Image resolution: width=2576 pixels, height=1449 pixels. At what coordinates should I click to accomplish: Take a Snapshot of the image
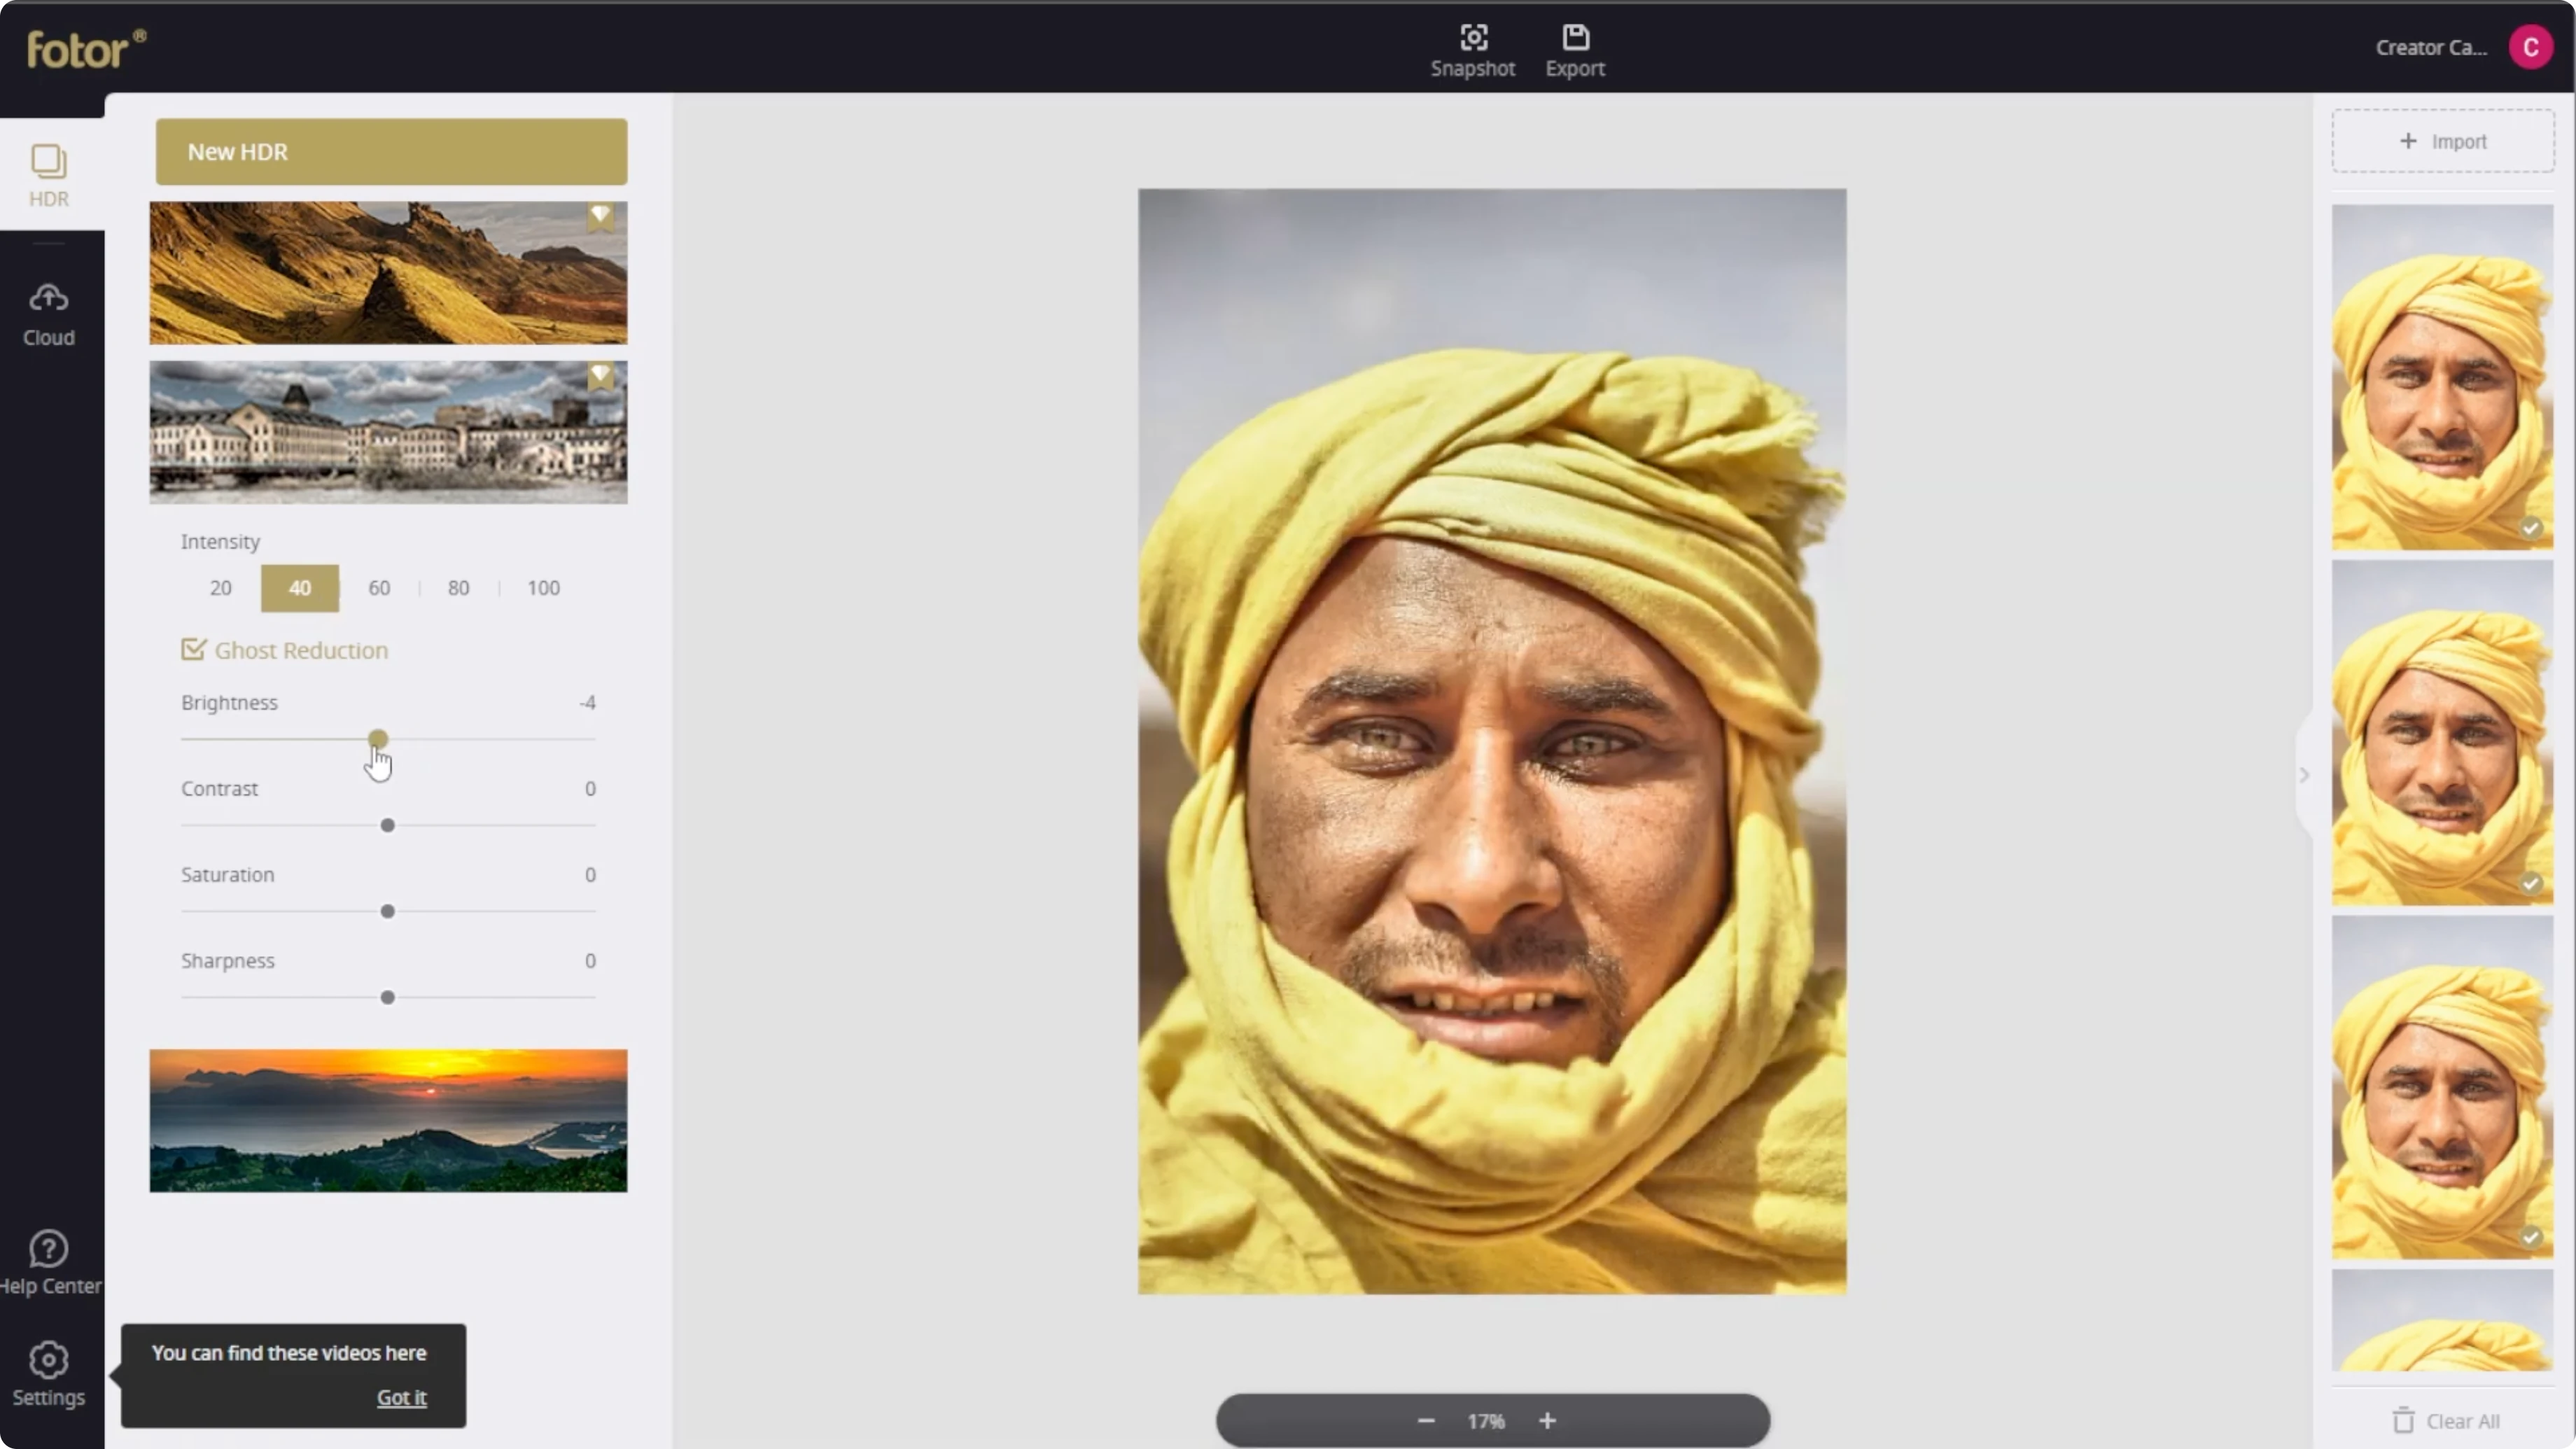(x=1473, y=50)
